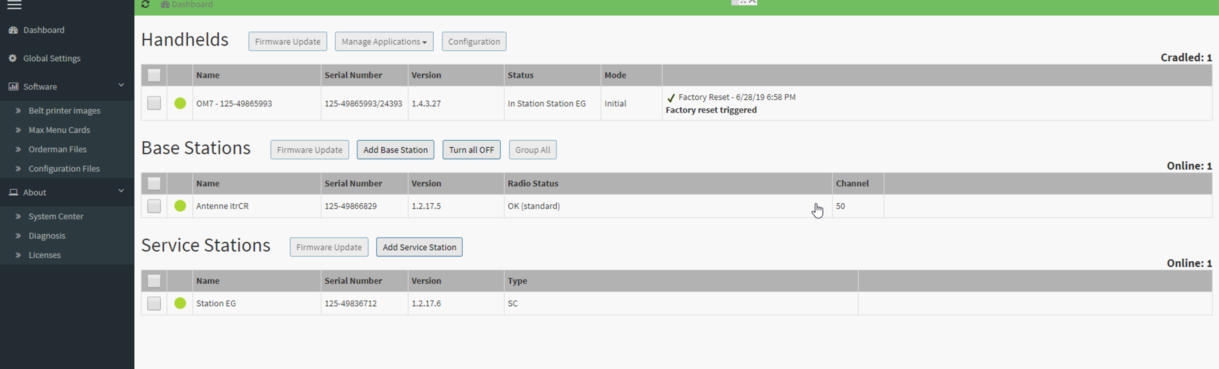The height and width of the screenshot is (369, 1219).
Task: Click handheld version 1.4.3.27
Action: (426, 103)
